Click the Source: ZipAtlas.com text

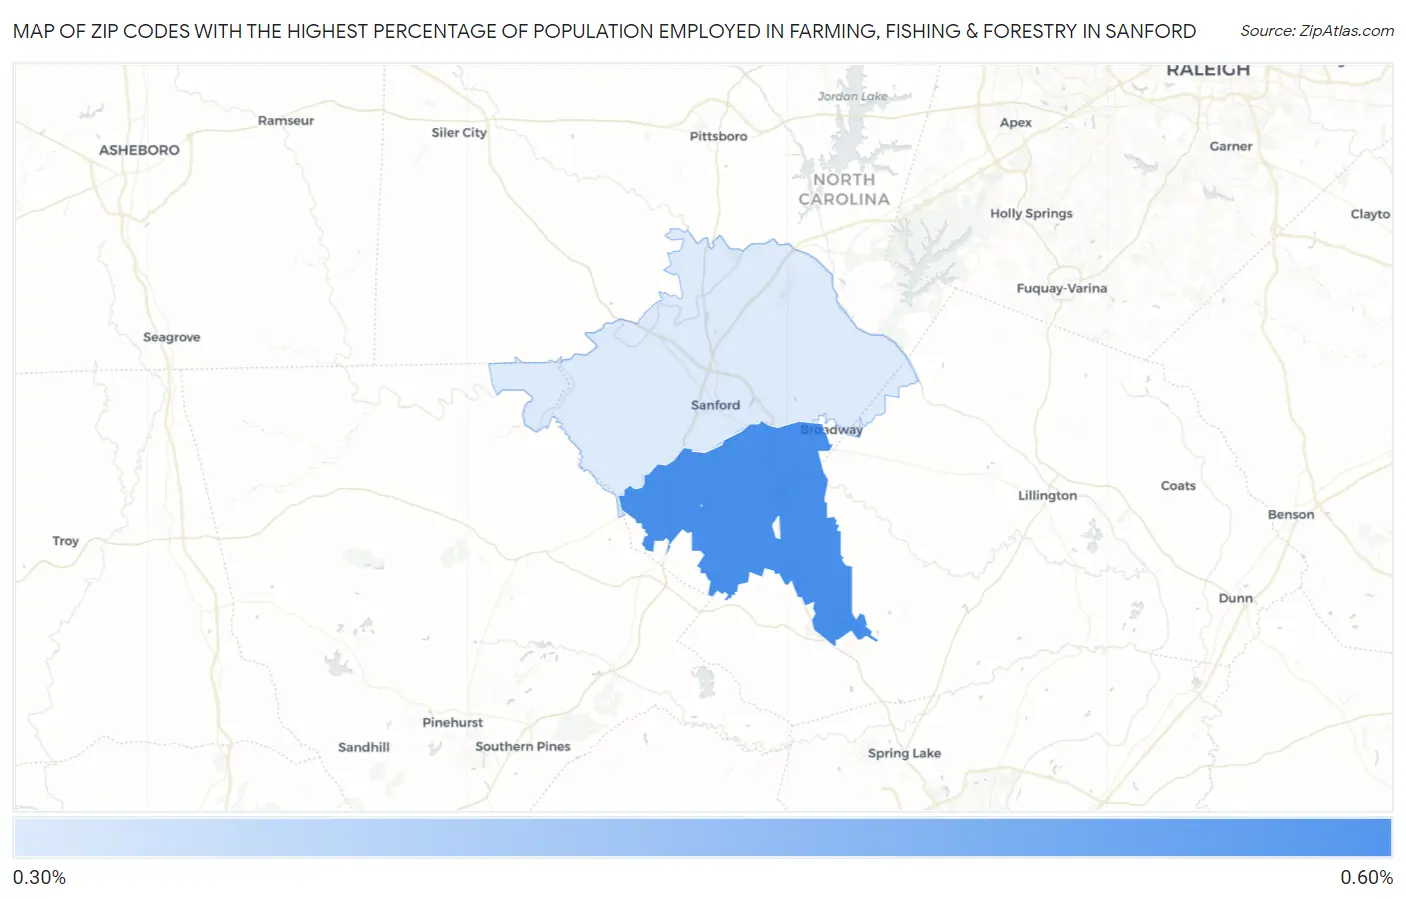click(1317, 31)
